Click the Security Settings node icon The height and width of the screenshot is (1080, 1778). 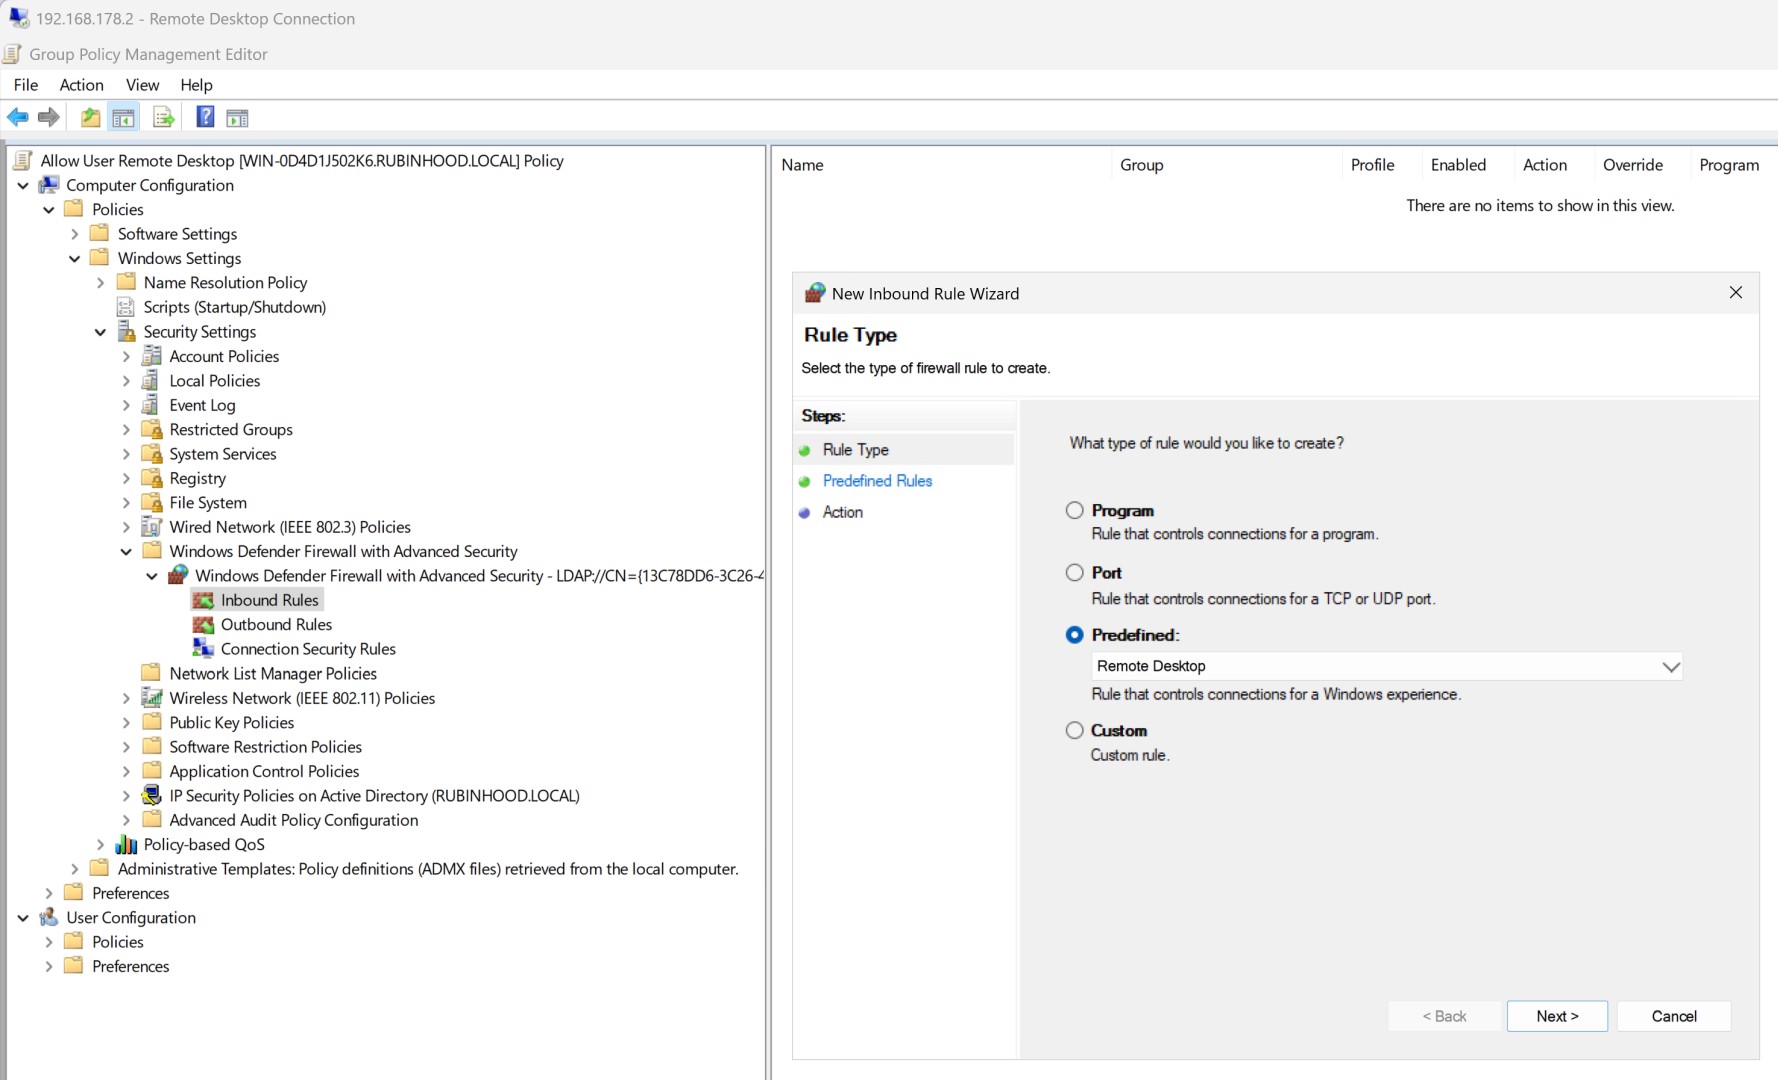pos(126,331)
